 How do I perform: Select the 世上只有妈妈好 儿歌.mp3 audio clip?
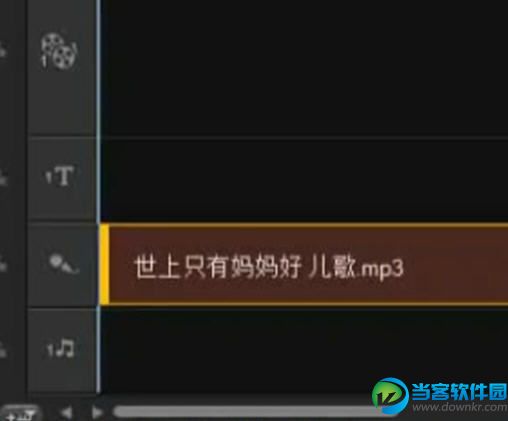(304, 264)
